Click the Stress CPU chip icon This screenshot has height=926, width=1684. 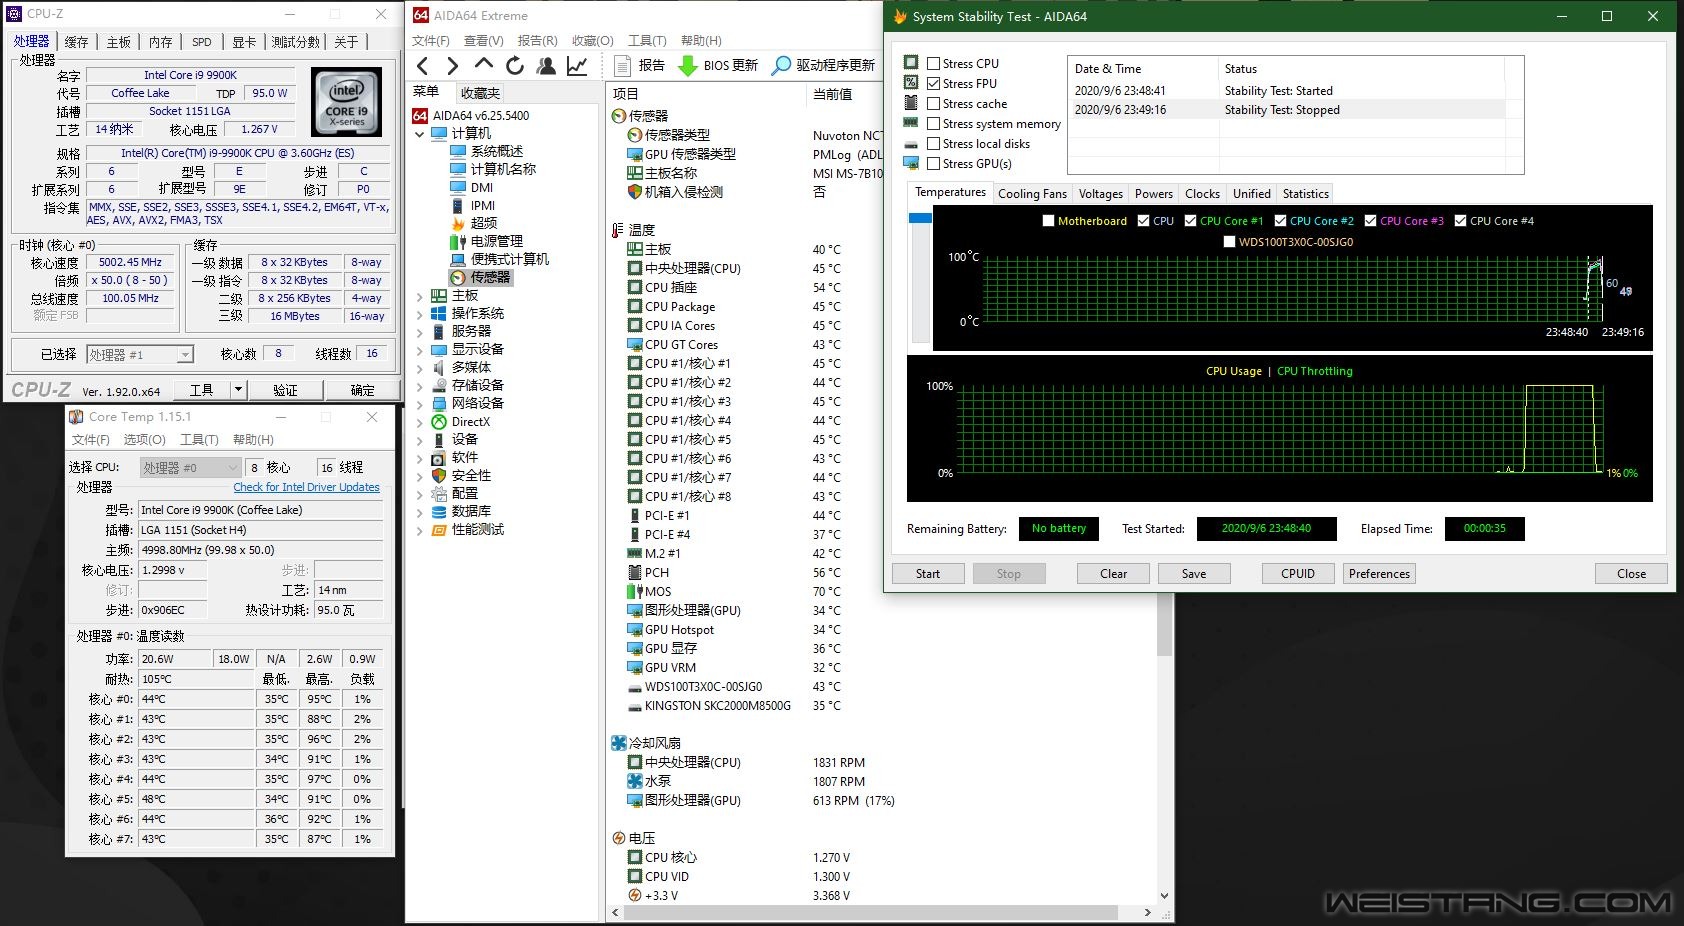[911, 62]
